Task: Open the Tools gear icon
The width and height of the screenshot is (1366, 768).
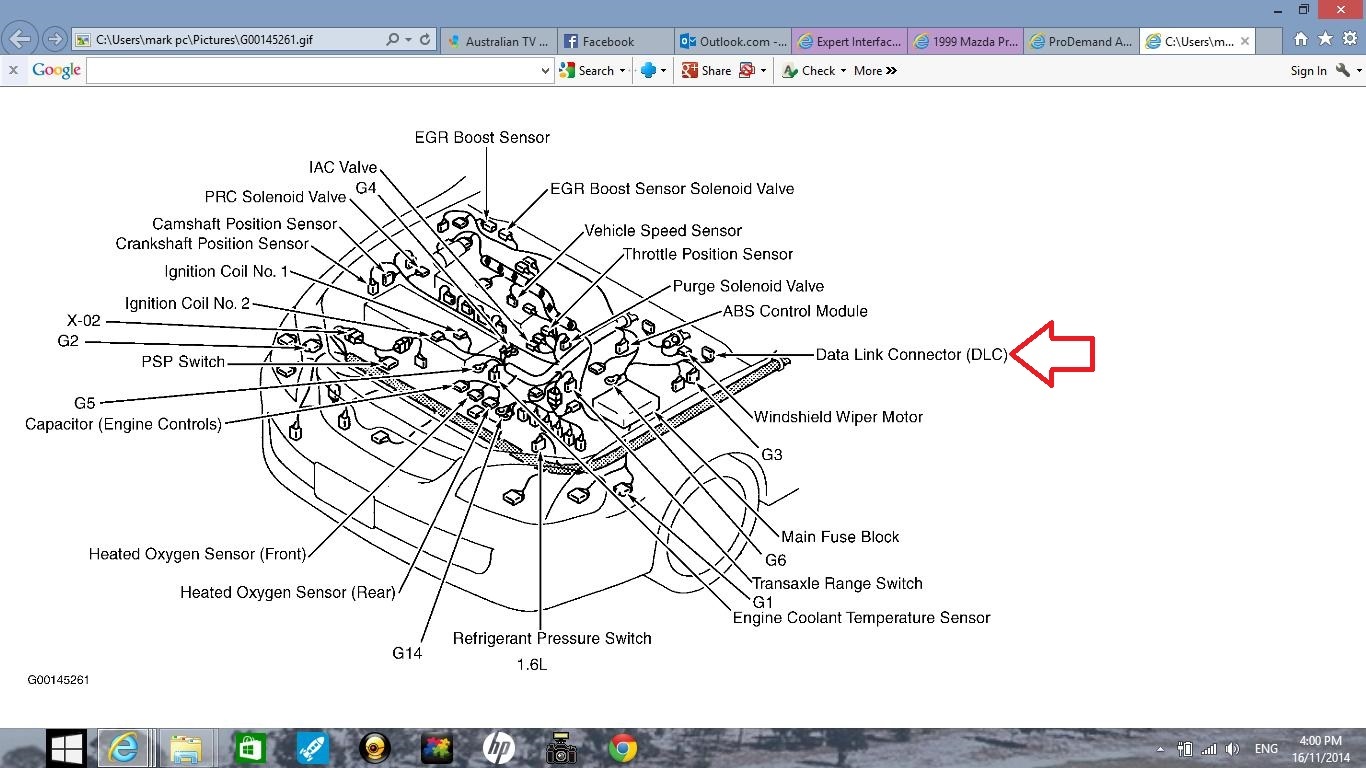Action: click(x=1349, y=39)
